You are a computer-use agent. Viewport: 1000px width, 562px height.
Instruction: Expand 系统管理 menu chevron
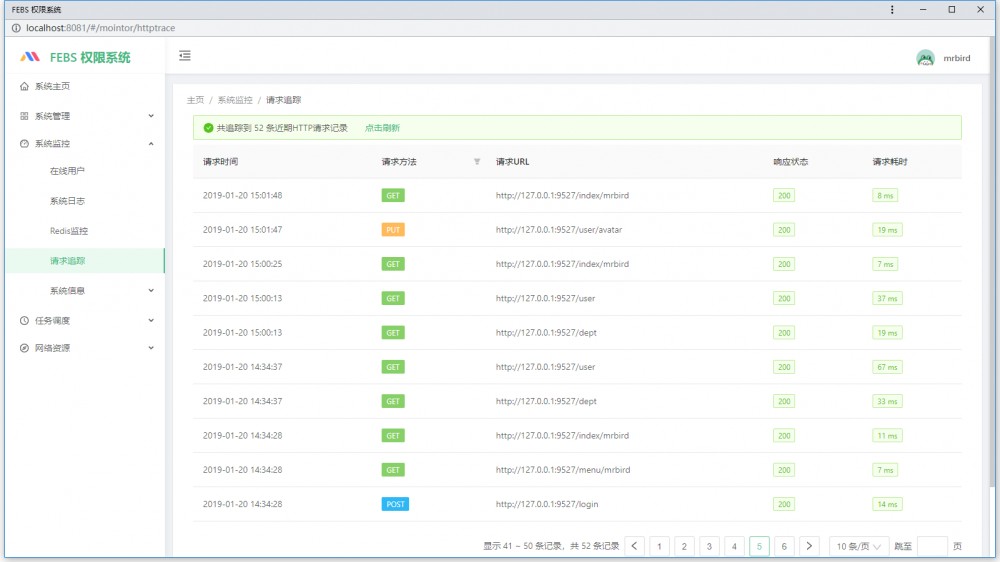151,116
